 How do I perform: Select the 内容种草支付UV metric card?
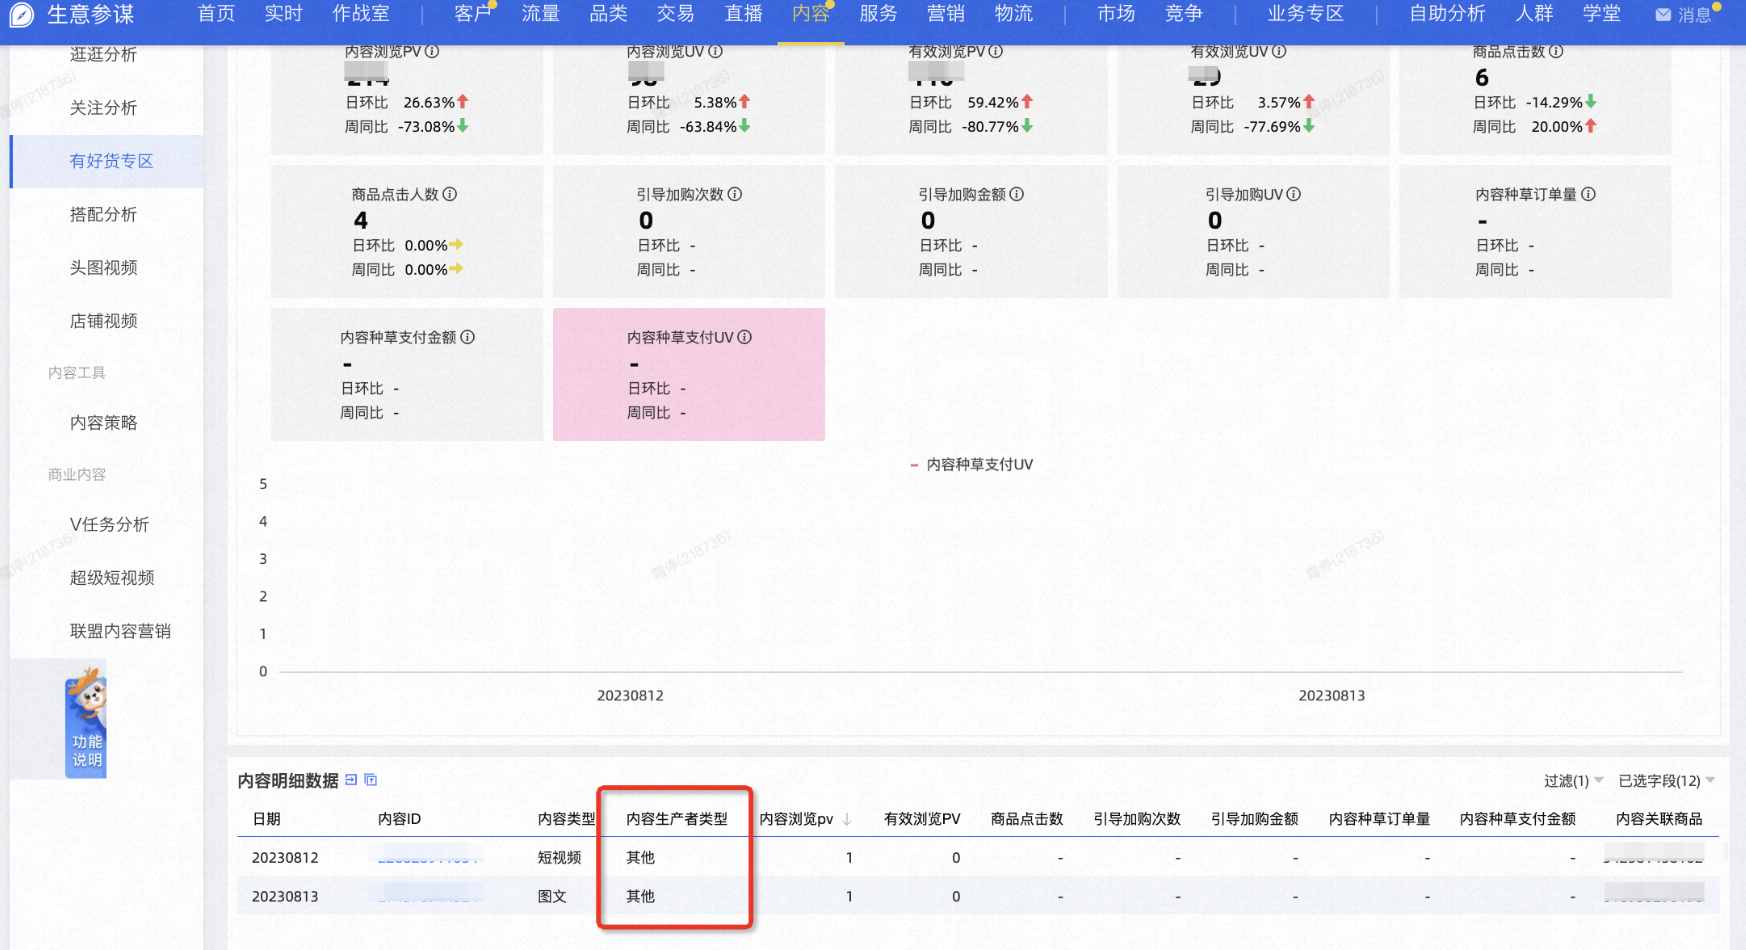[689, 374]
